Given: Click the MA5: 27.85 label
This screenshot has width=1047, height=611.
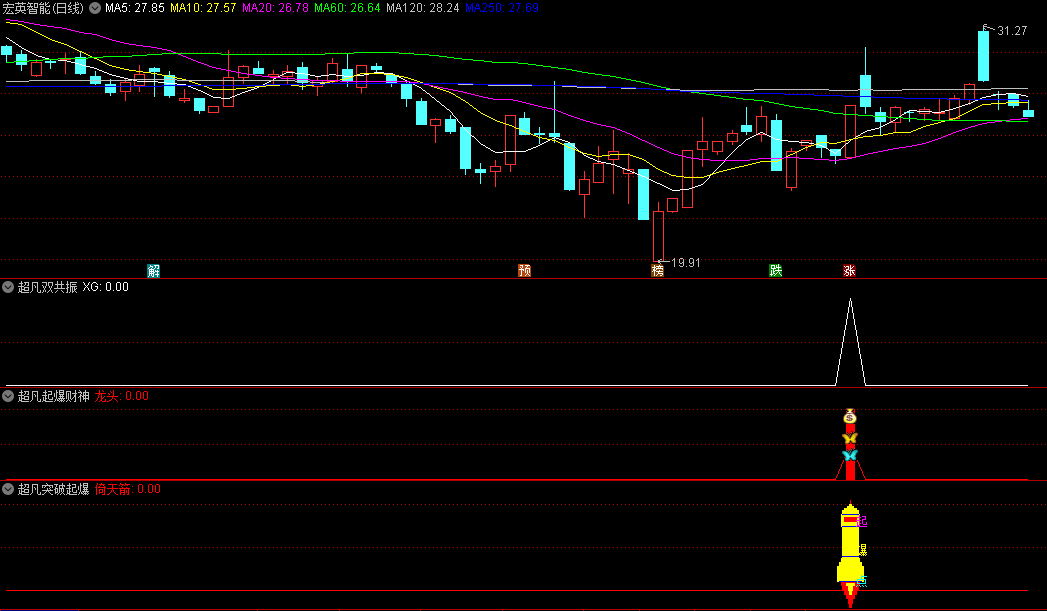Looking at the screenshot, I should (x=135, y=8).
